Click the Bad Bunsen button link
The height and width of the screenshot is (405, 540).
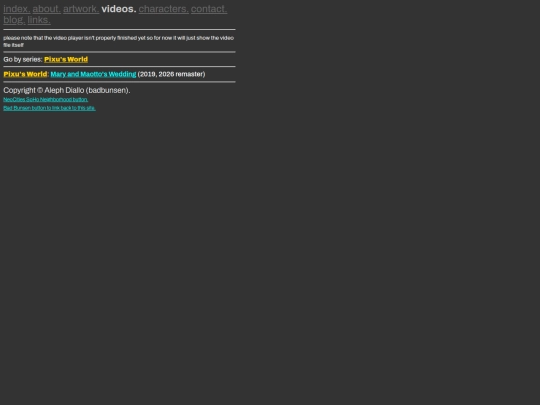(49, 108)
